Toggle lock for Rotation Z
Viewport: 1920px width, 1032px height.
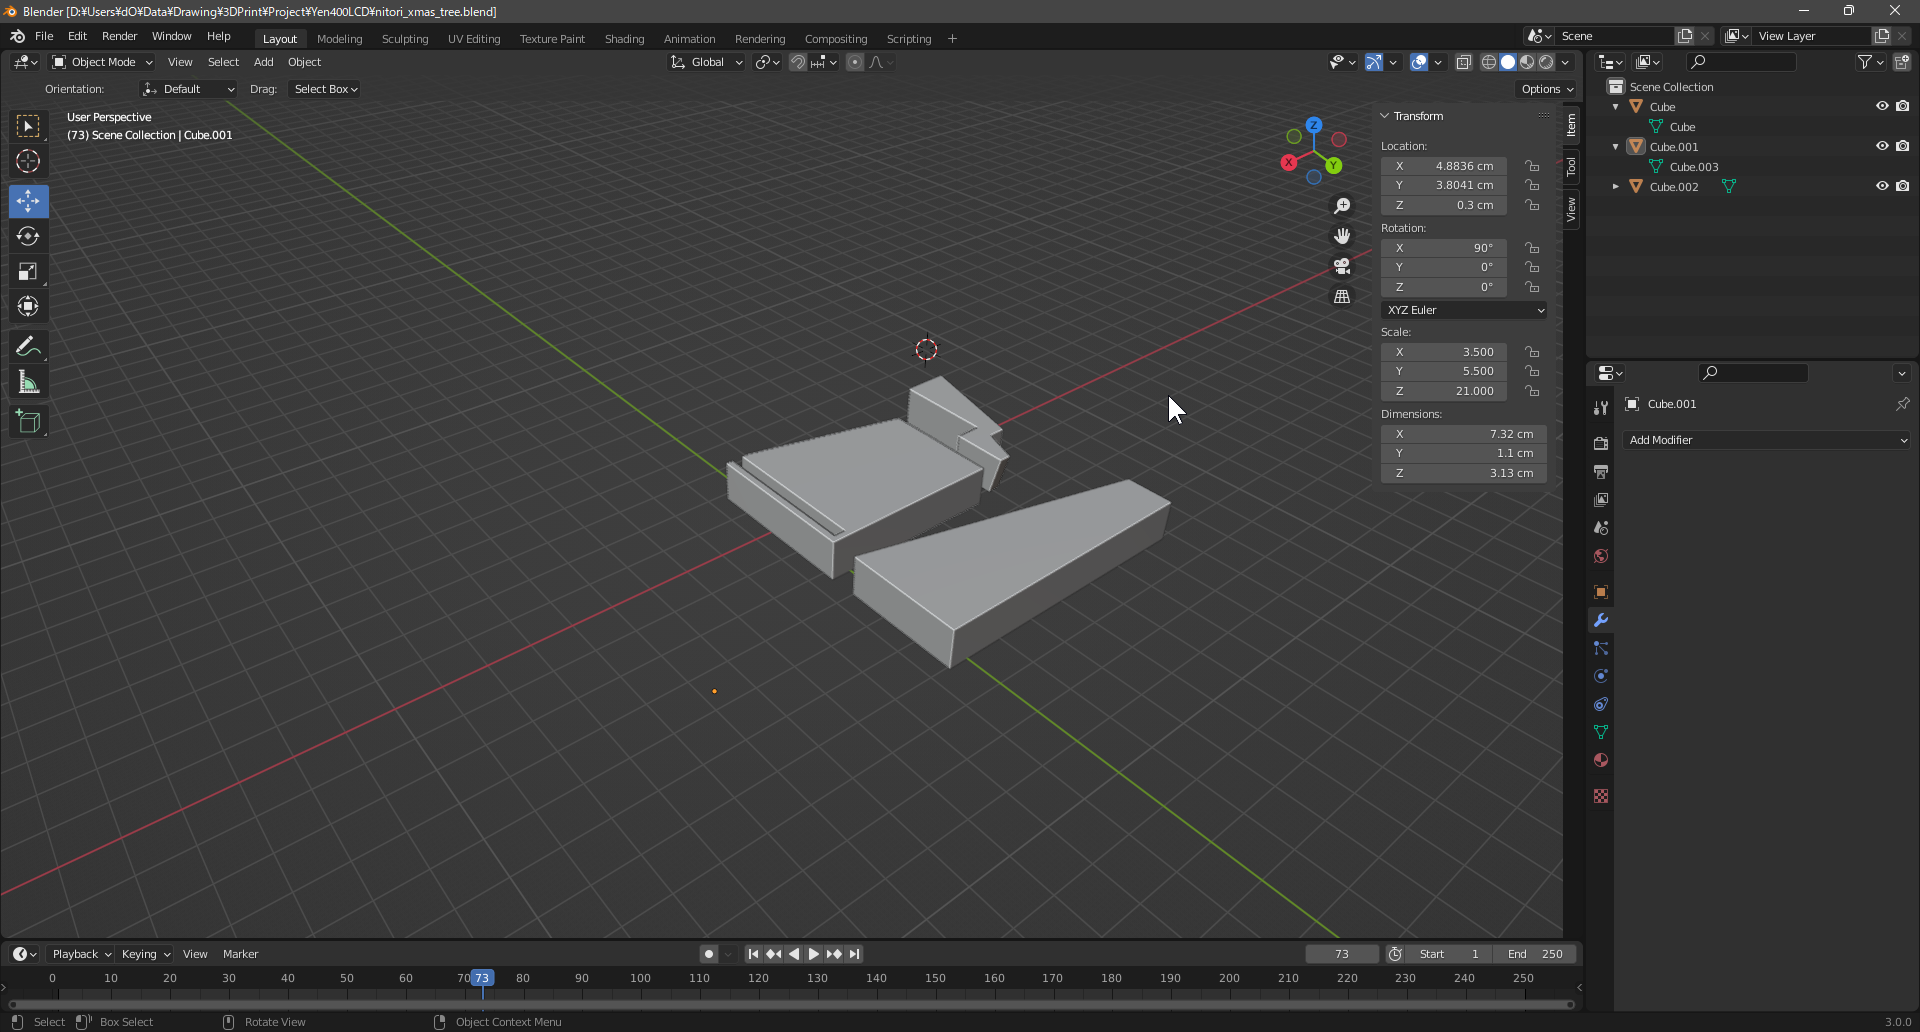(1532, 287)
